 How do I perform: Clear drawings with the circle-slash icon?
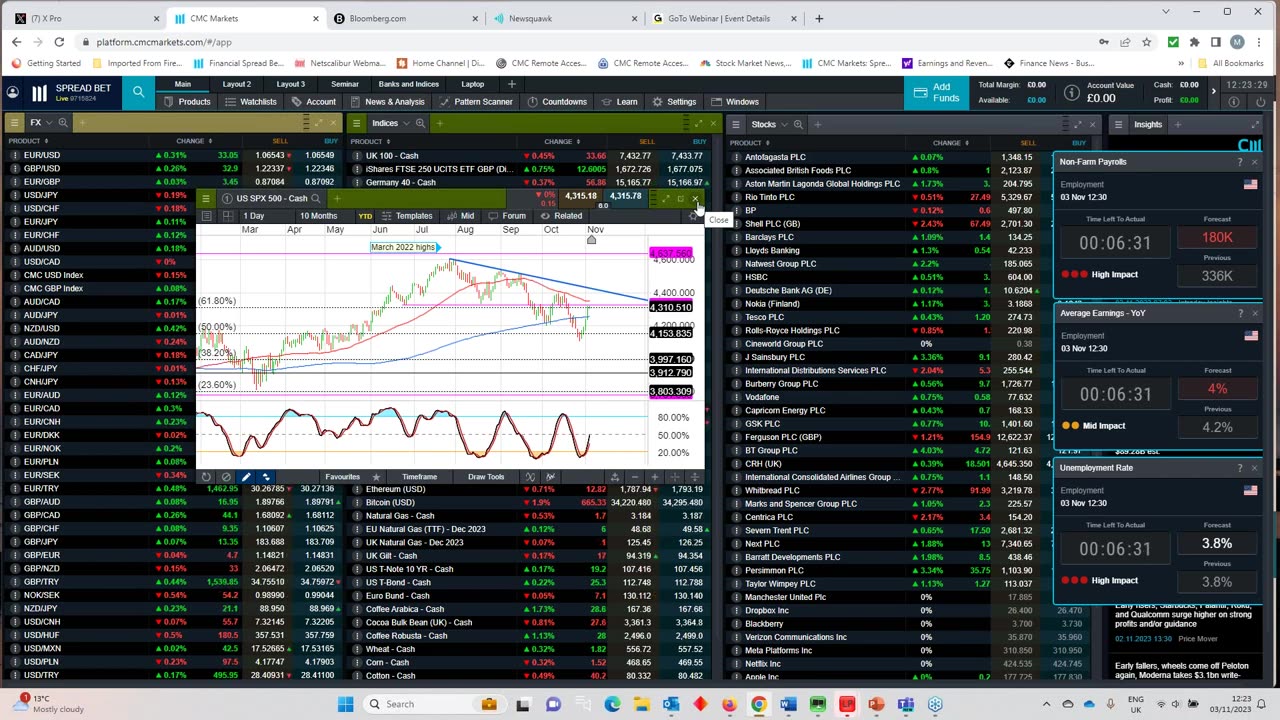pos(226,477)
